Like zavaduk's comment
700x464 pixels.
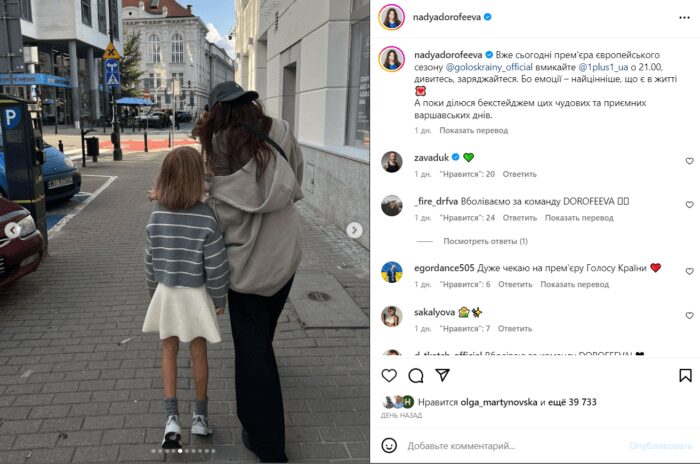pos(689,161)
